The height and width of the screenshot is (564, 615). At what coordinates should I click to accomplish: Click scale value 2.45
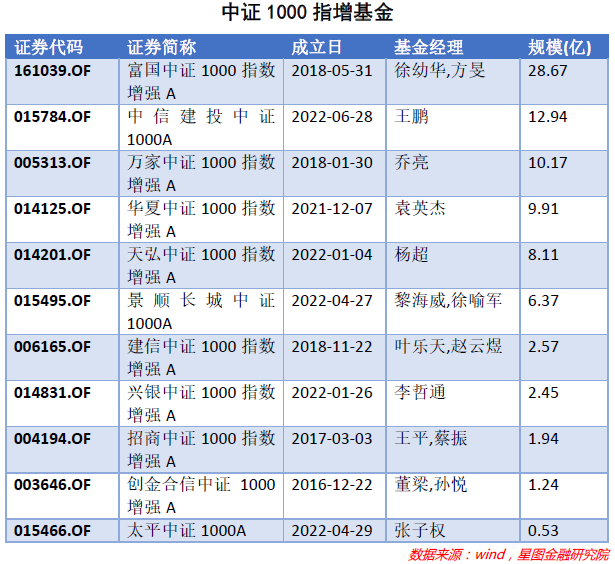pos(543,393)
